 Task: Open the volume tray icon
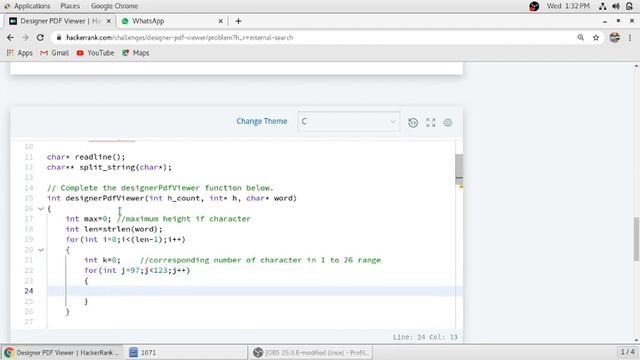616,6
